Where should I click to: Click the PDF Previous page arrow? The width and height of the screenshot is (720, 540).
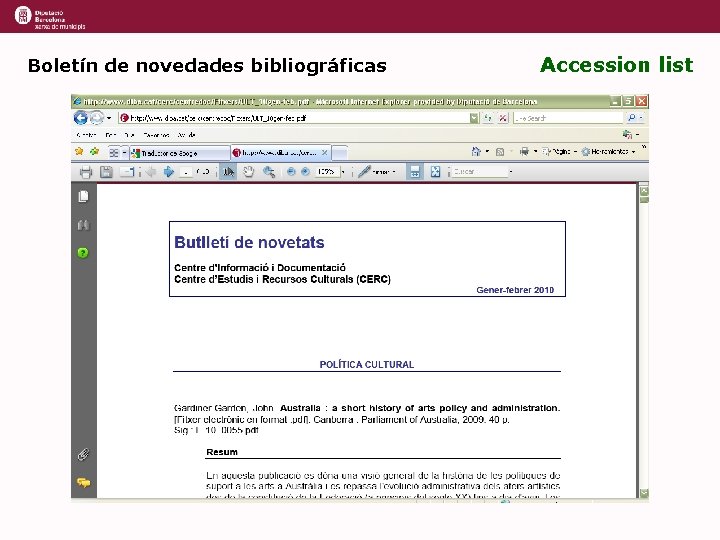(x=151, y=172)
